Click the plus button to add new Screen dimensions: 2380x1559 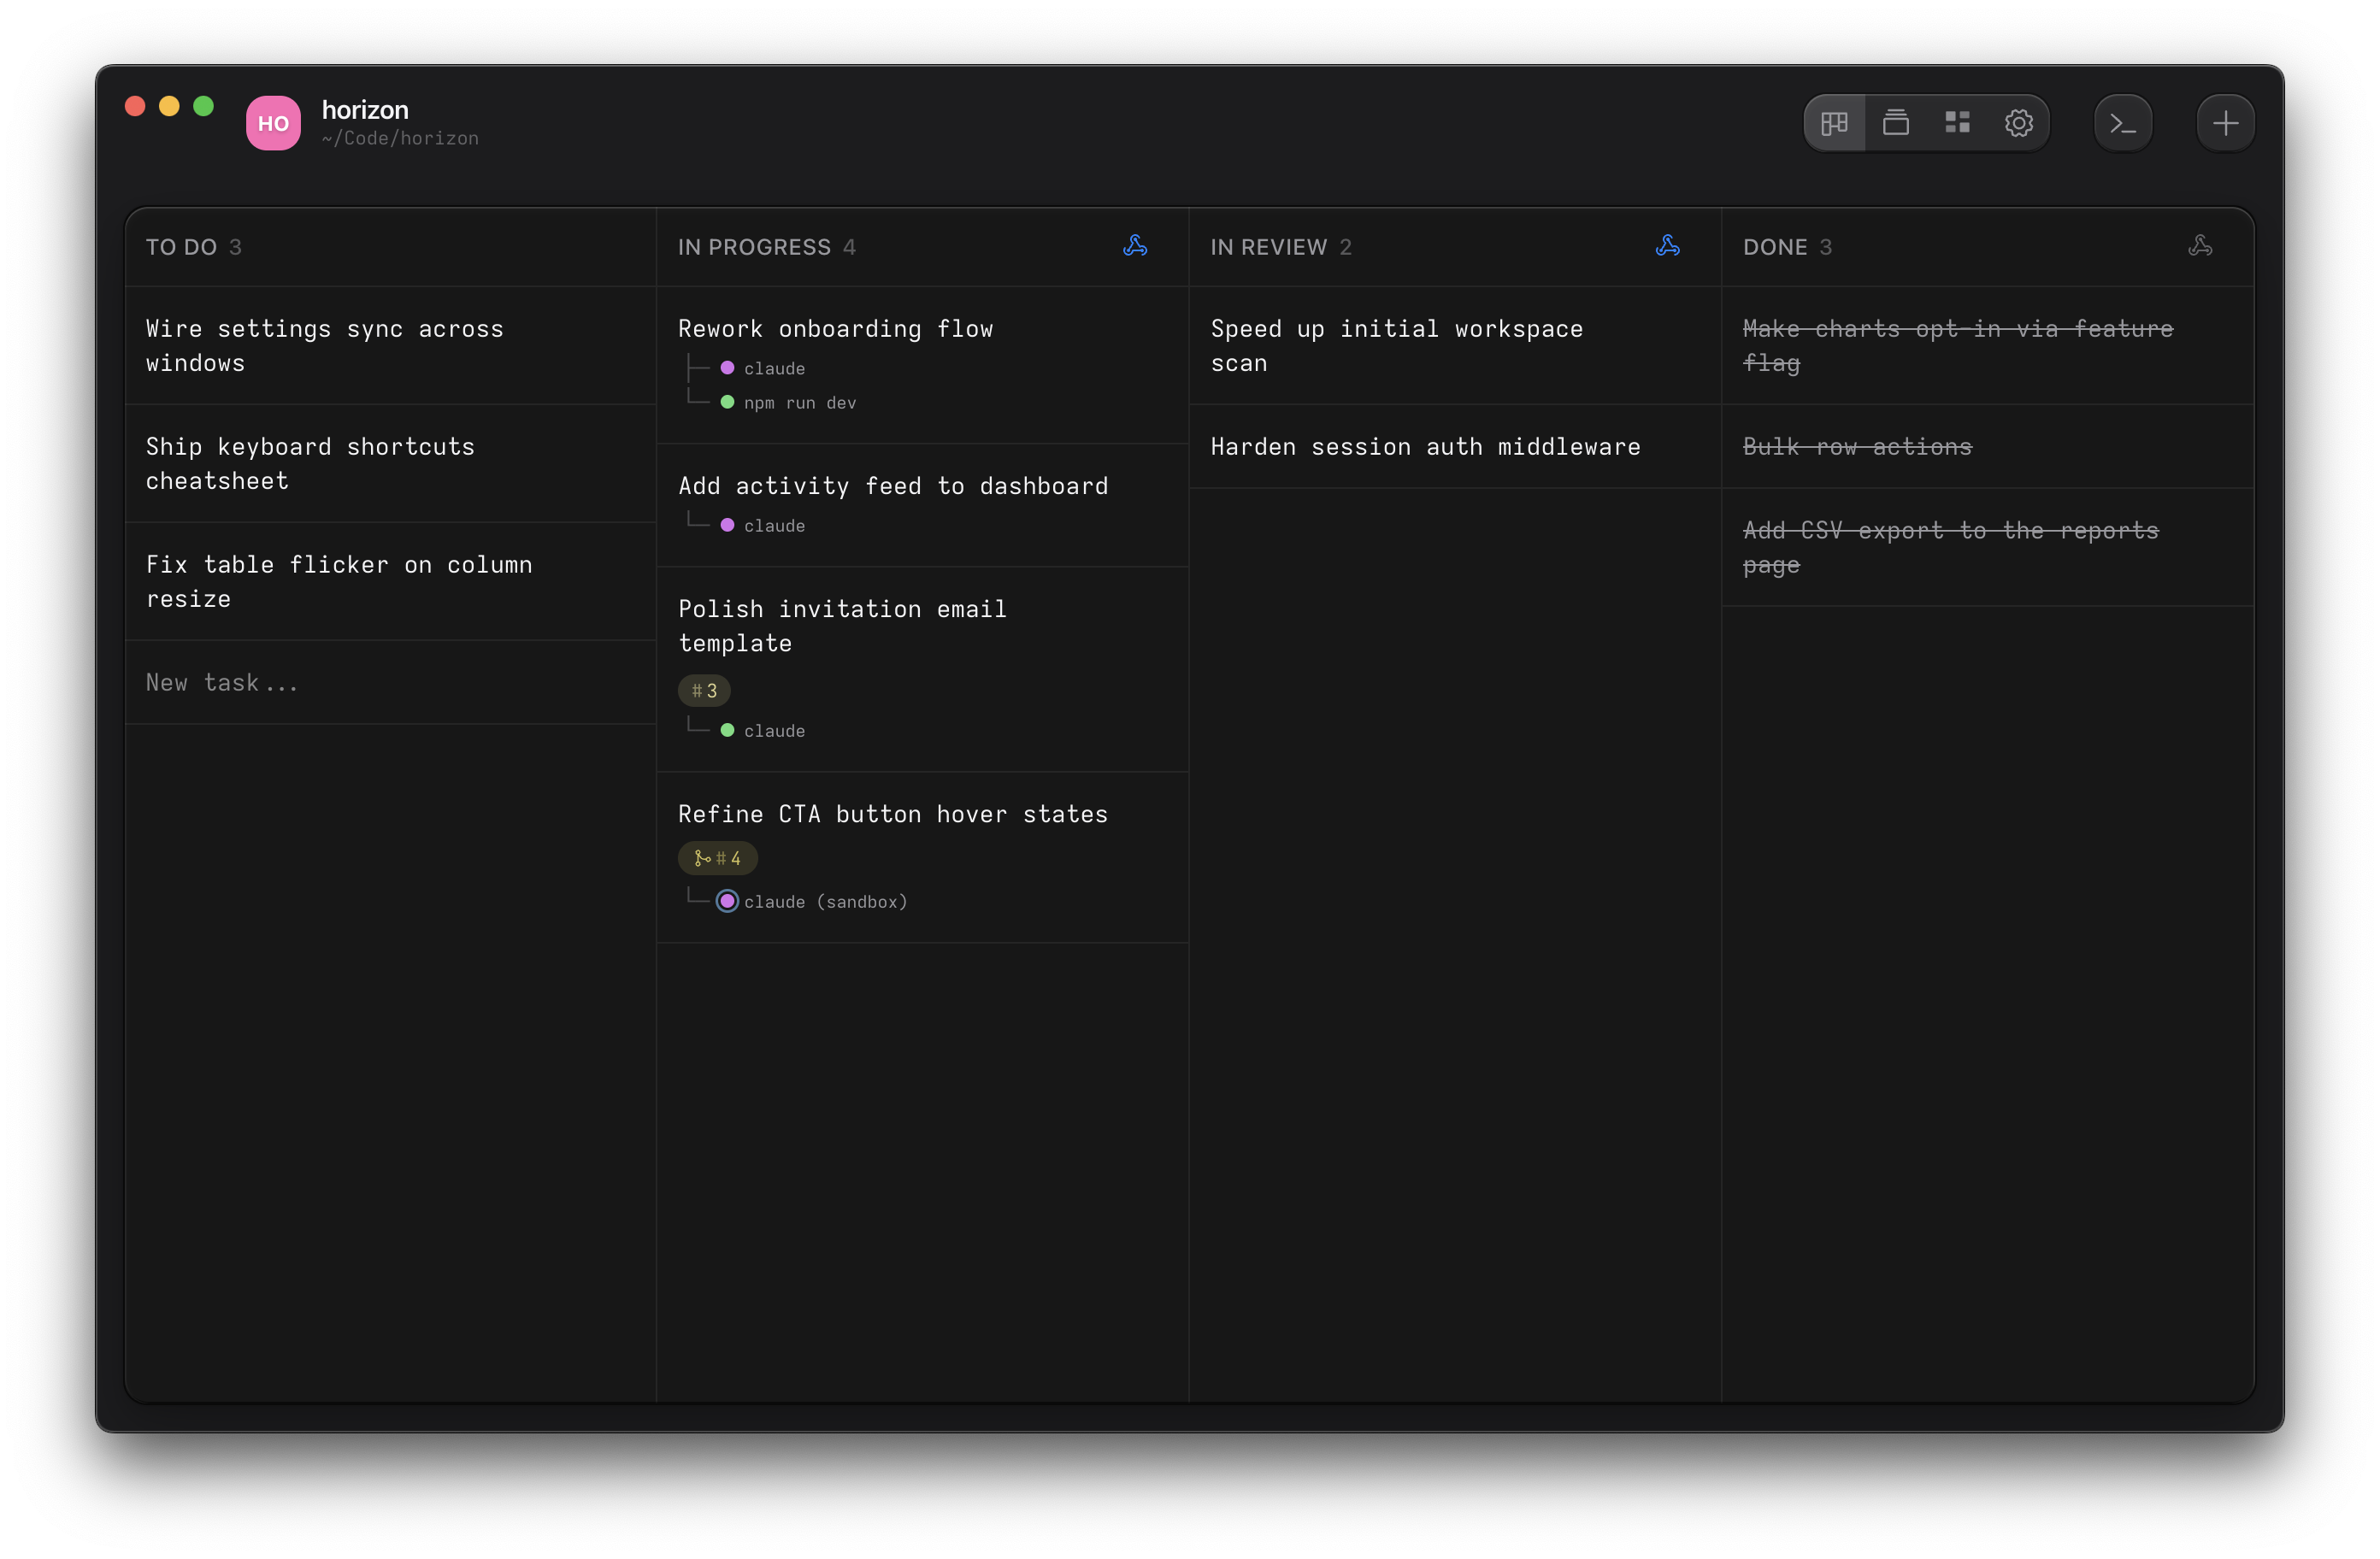click(2225, 123)
